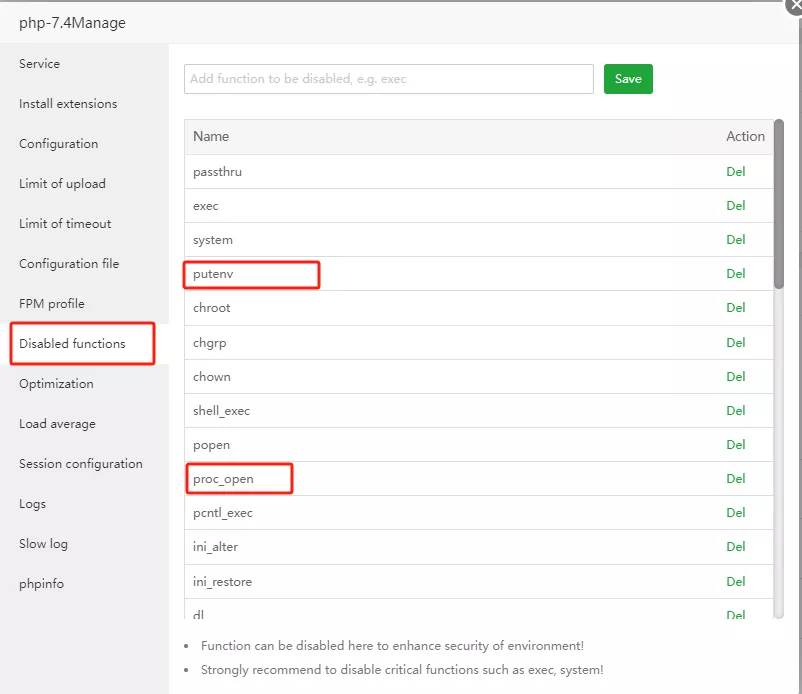This screenshot has height=694, width=802.
Task: Click the Save button
Action: click(x=628, y=79)
